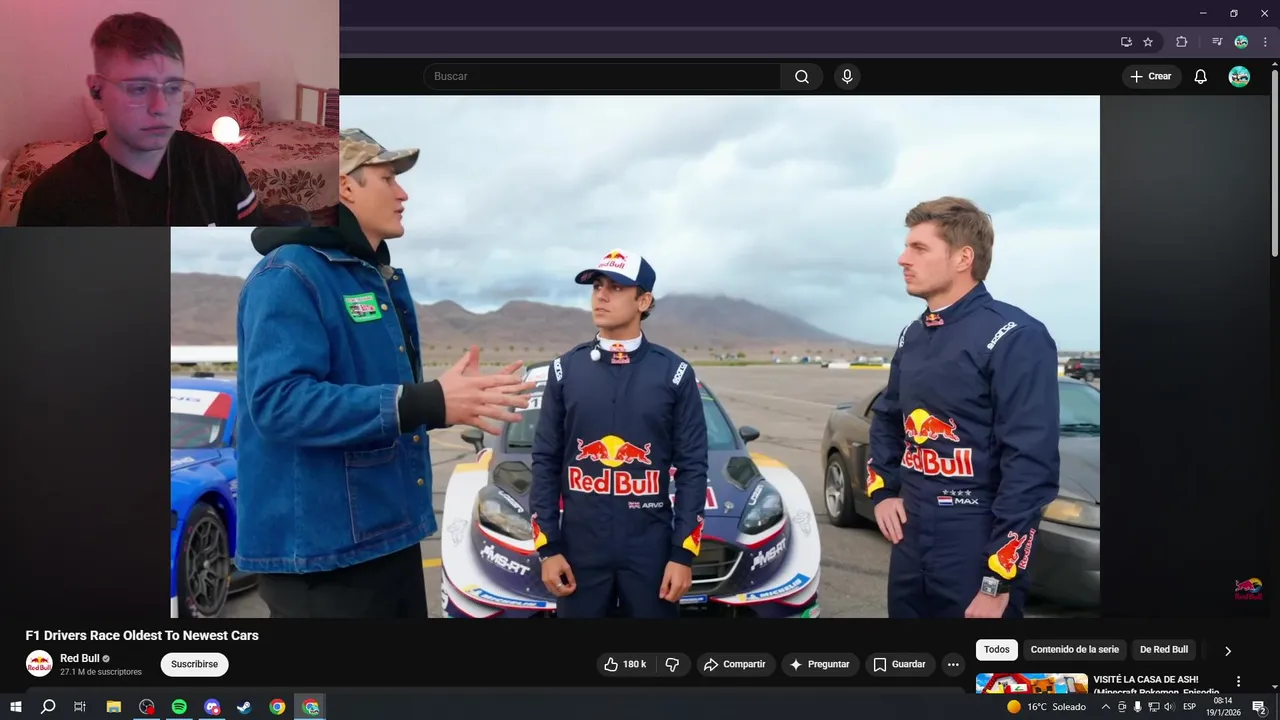Select the De Red Bull chip
The width and height of the screenshot is (1280, 720).
[1164, 650]
